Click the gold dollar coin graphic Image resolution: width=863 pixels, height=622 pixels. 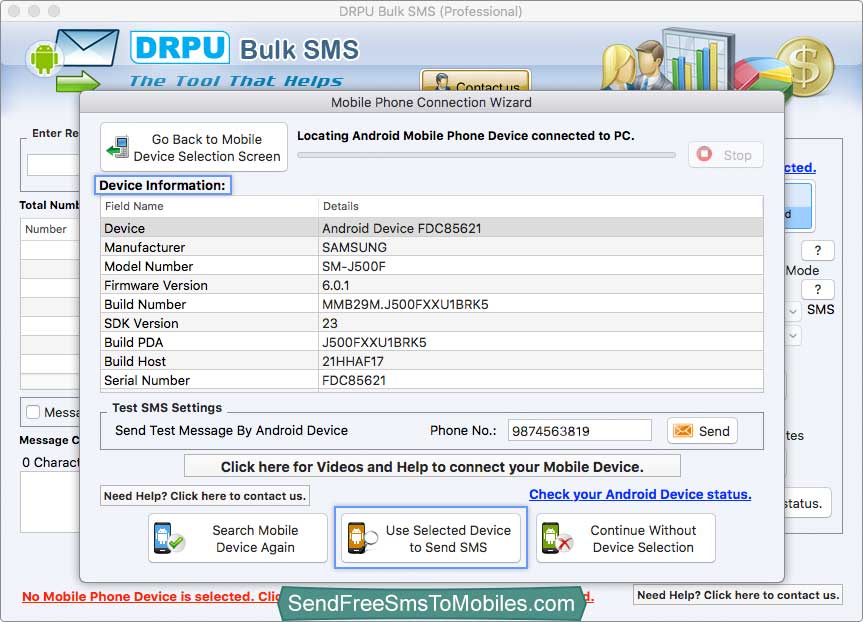[805, 66]
